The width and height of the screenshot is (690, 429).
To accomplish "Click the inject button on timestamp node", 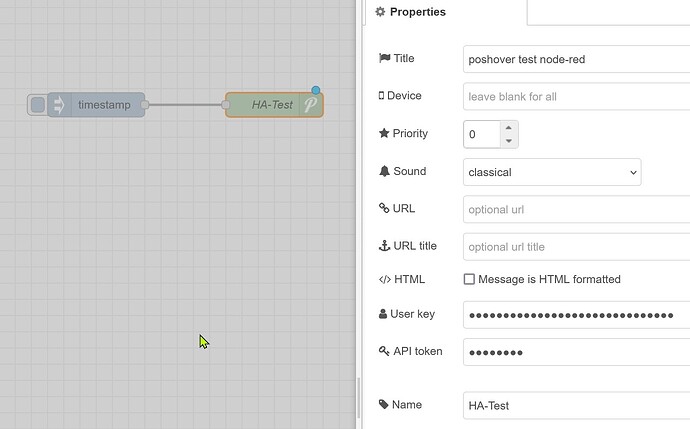I will (x=37, y=105).
